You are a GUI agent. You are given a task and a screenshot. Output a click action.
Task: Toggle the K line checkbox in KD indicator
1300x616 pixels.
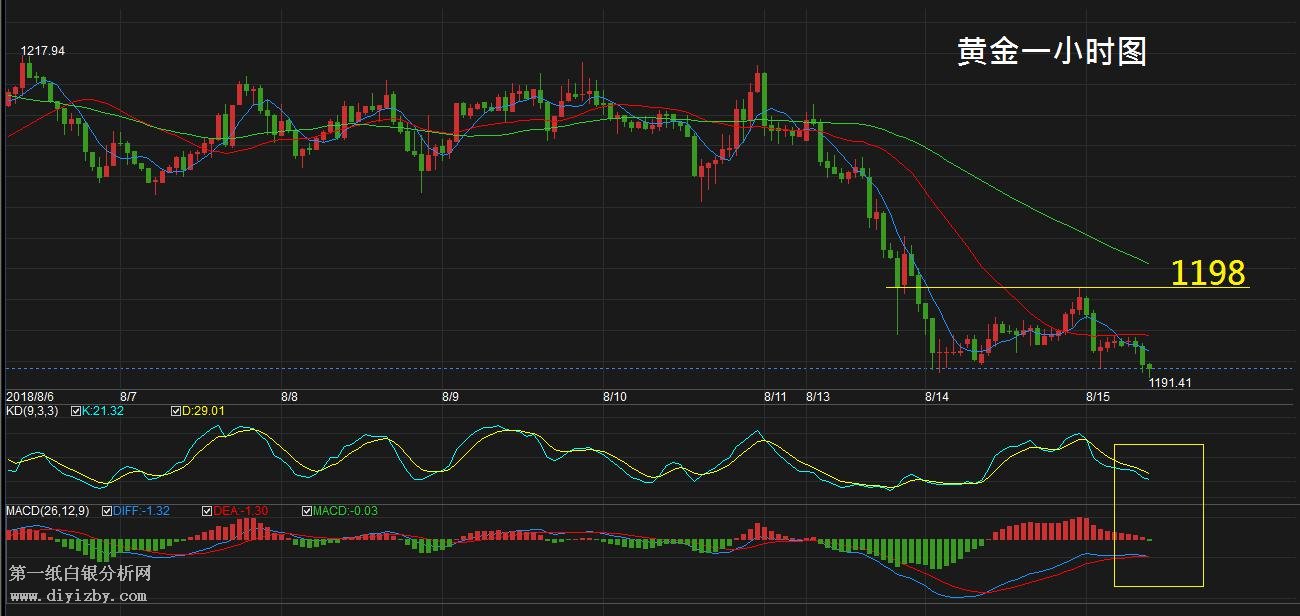click(76, 410)
